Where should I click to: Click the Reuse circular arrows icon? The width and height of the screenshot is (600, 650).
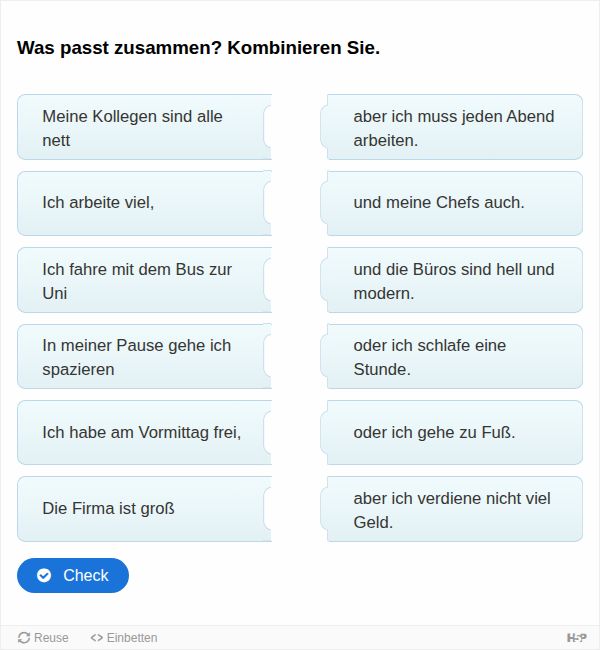(24, 638)
